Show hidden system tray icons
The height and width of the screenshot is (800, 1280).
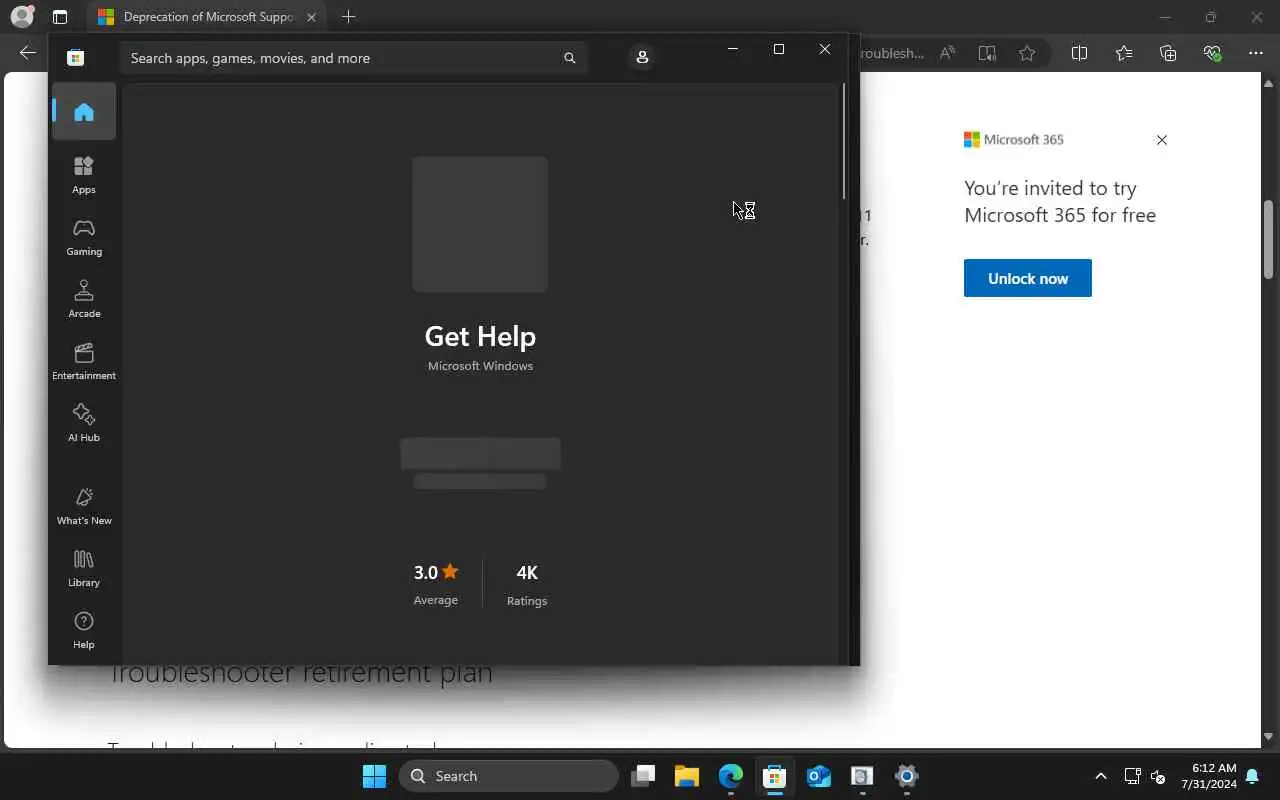coord(1101,776)
